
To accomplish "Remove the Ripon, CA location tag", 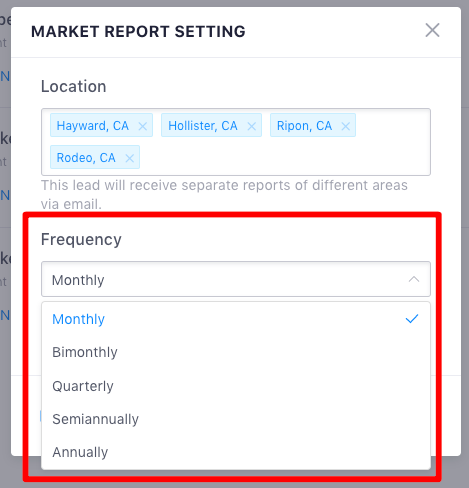I will (346, 126).
